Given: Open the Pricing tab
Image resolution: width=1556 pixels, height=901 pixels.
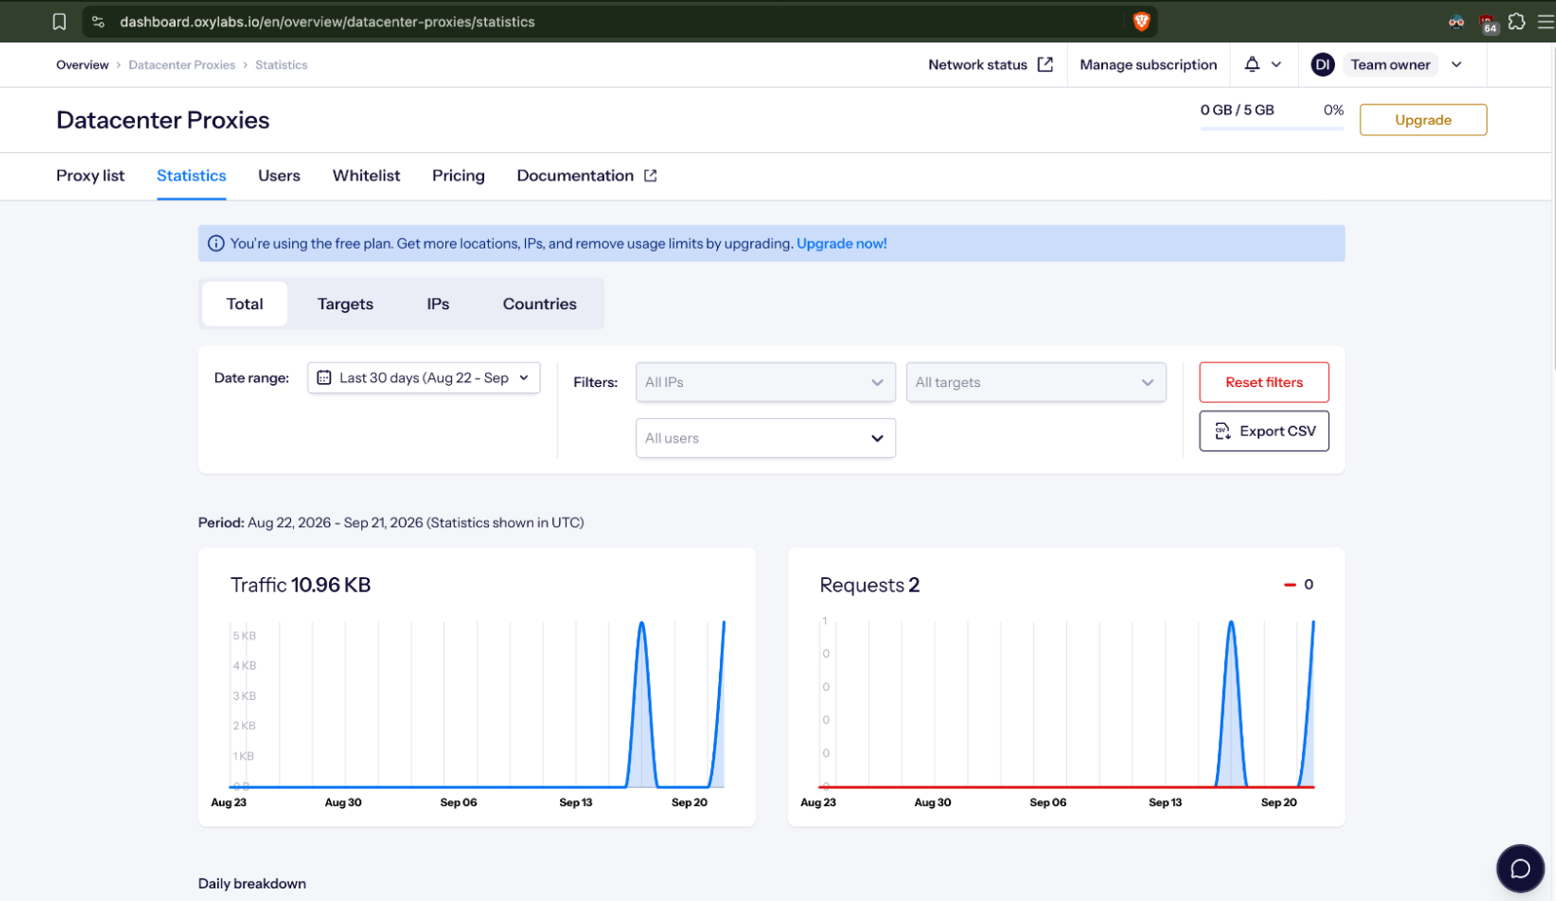Looking at the screenshot, I should (458, 175).
